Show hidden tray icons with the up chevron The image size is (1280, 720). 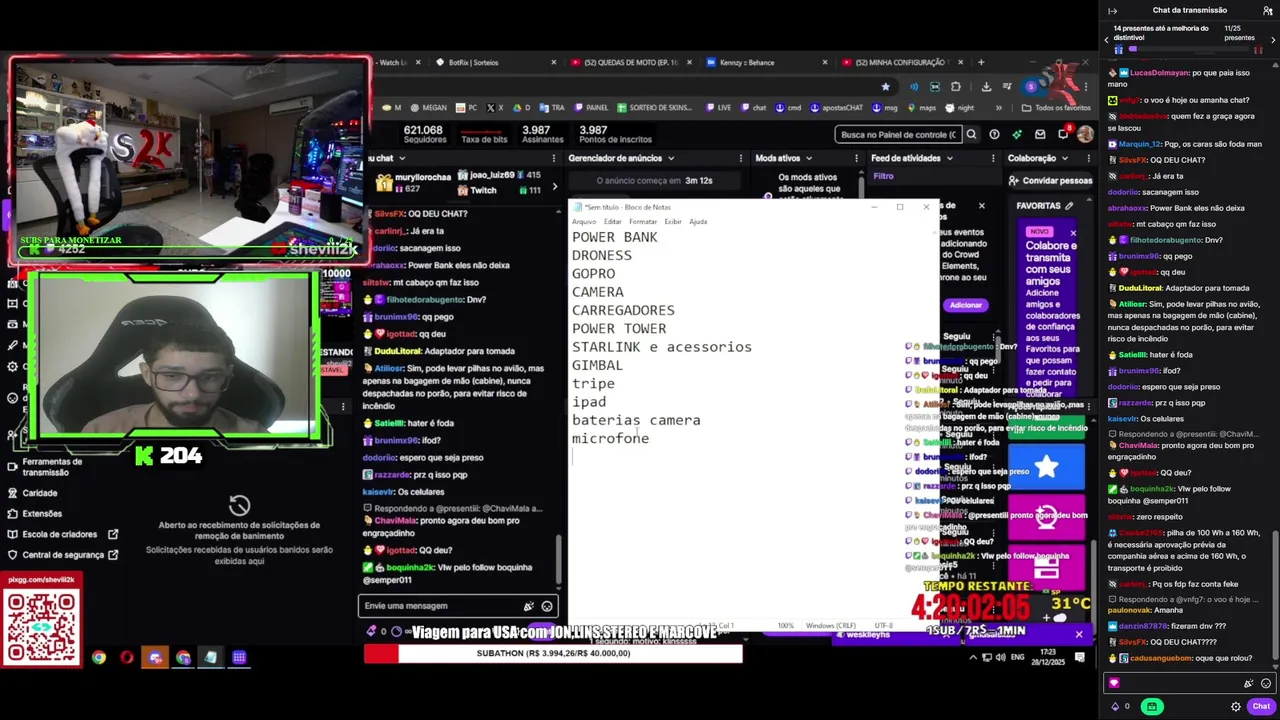(972, 657)
